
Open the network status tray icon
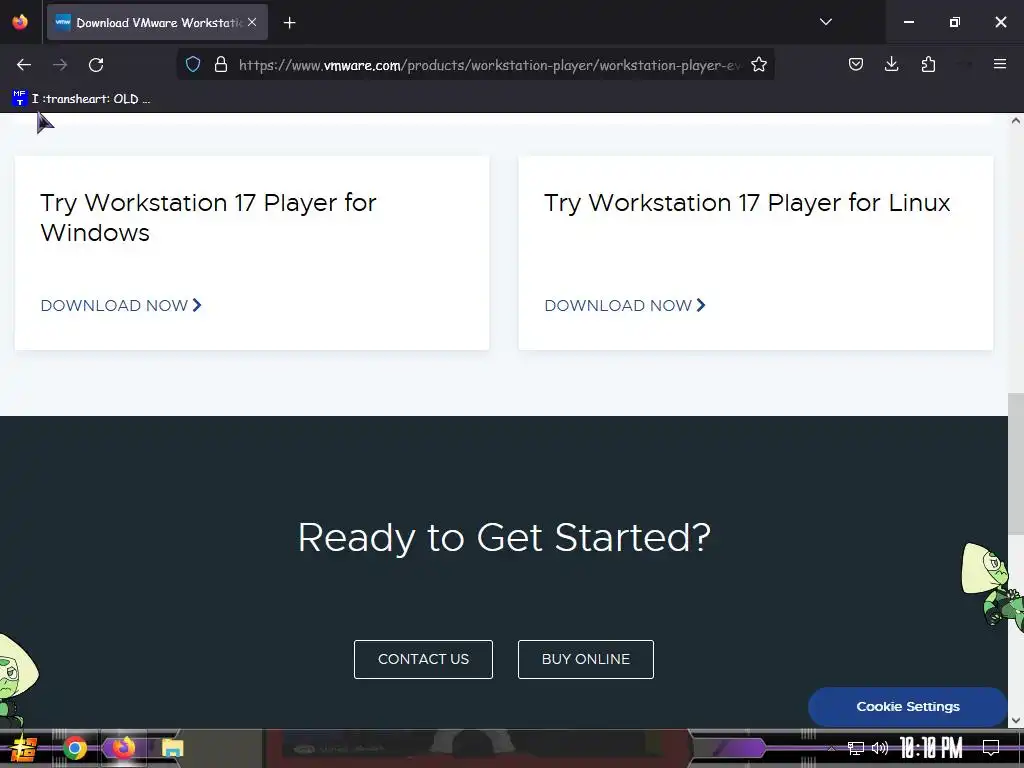coord(856,748)
